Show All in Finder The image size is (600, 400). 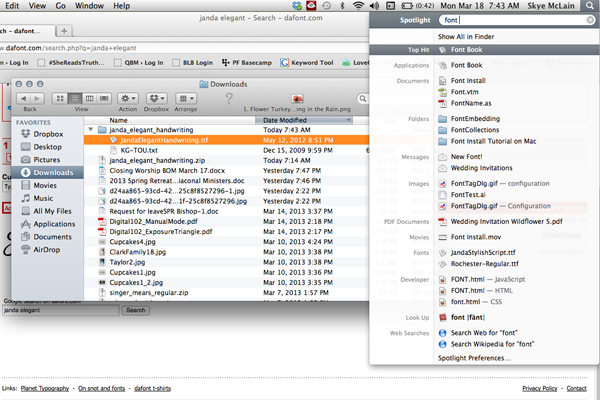[466, 37]
